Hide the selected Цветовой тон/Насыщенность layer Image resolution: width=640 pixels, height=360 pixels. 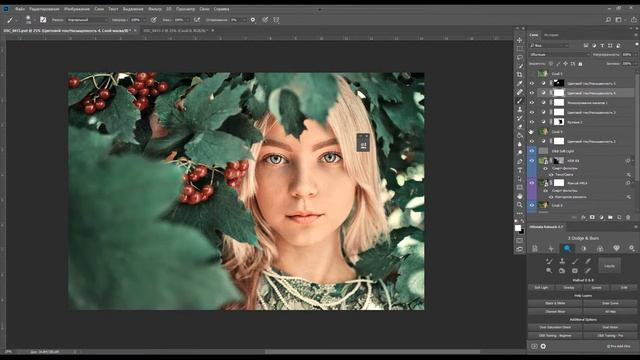(x=532, y=93)
